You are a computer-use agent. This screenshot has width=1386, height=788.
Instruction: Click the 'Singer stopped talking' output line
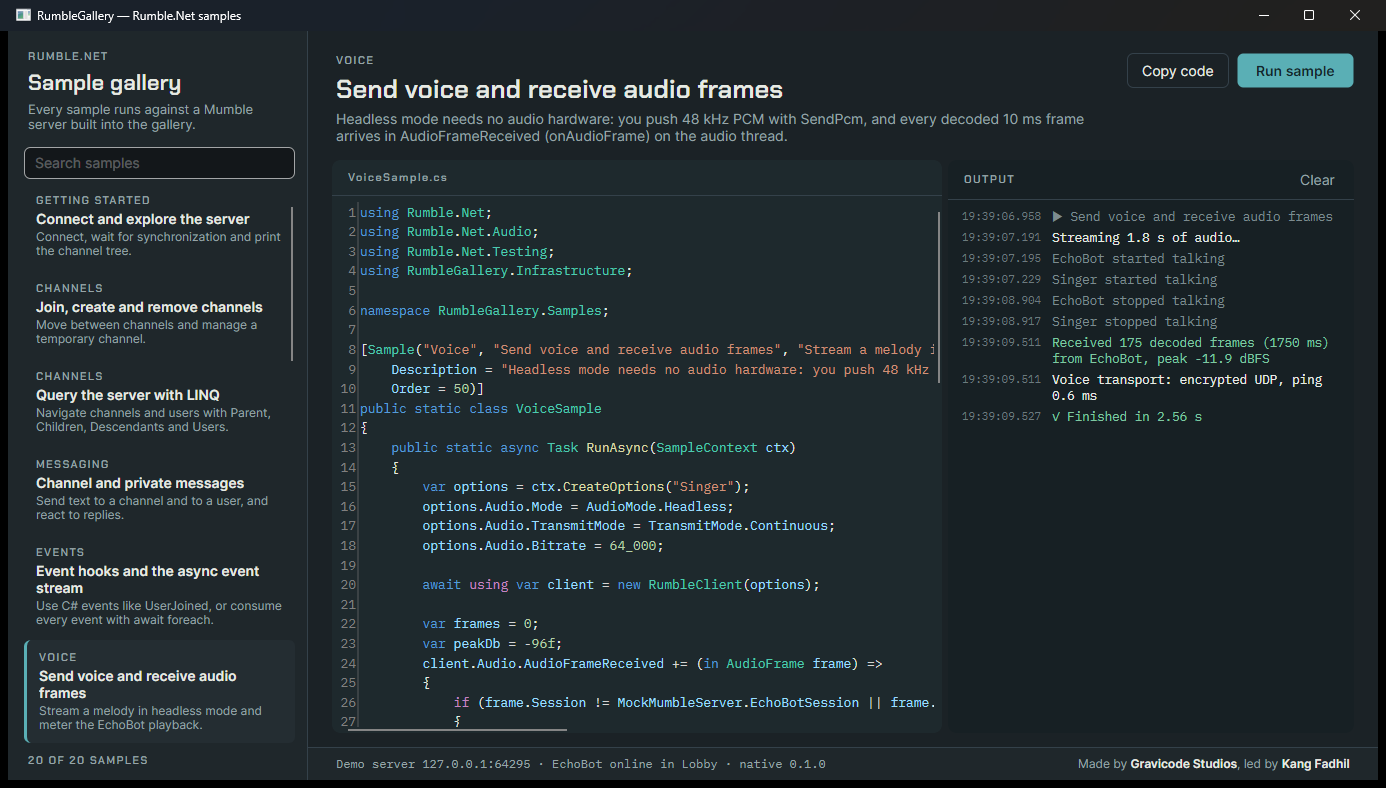1134,322
